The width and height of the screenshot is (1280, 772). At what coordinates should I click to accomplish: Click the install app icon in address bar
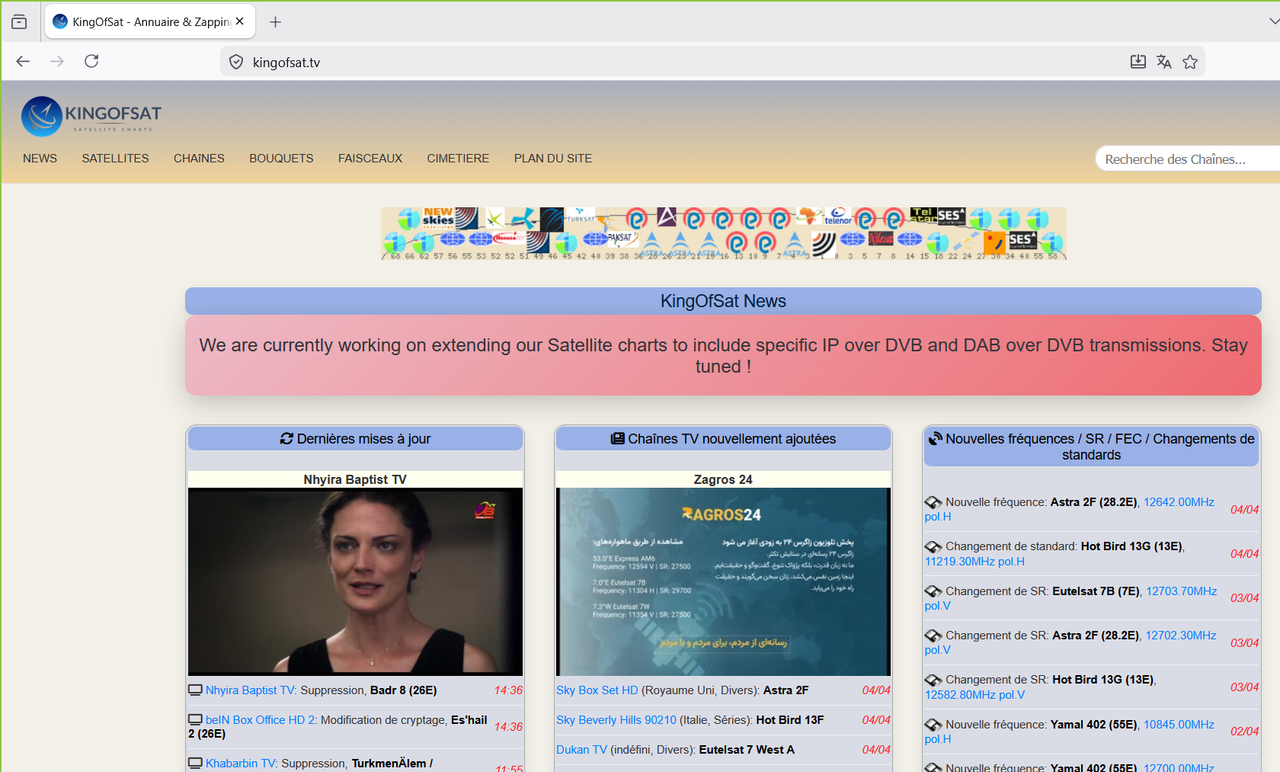pyautogui.click(x=1138, y=62)
